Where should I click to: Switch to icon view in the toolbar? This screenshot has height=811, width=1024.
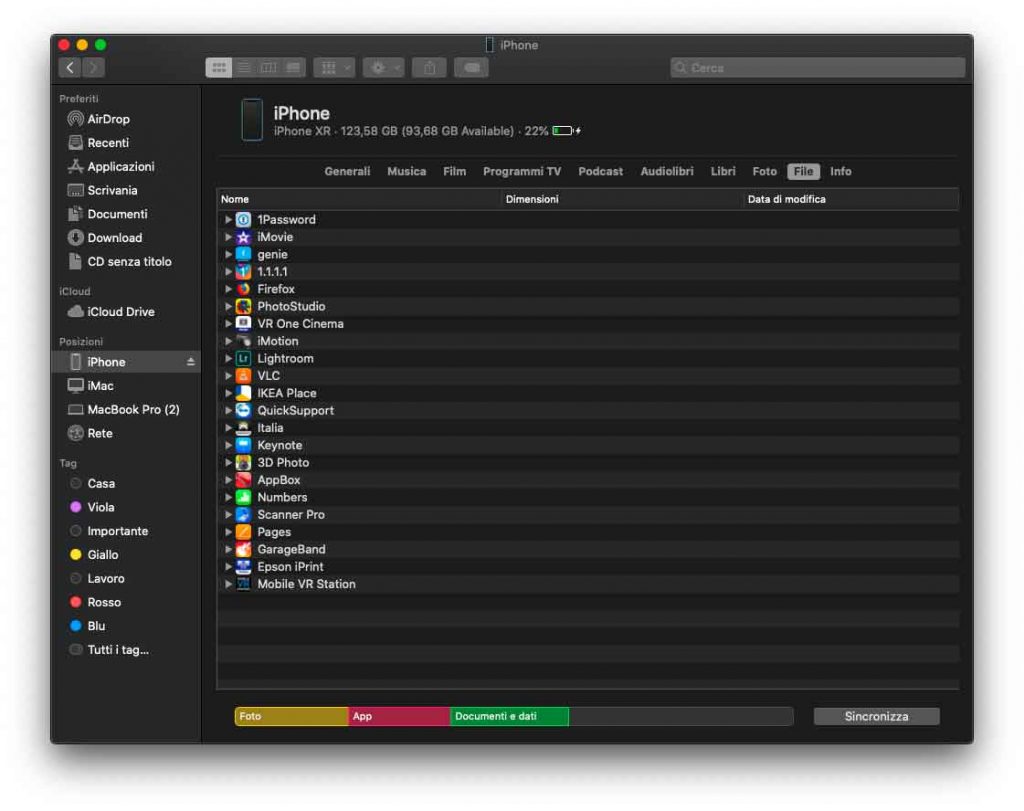[218, 68]
